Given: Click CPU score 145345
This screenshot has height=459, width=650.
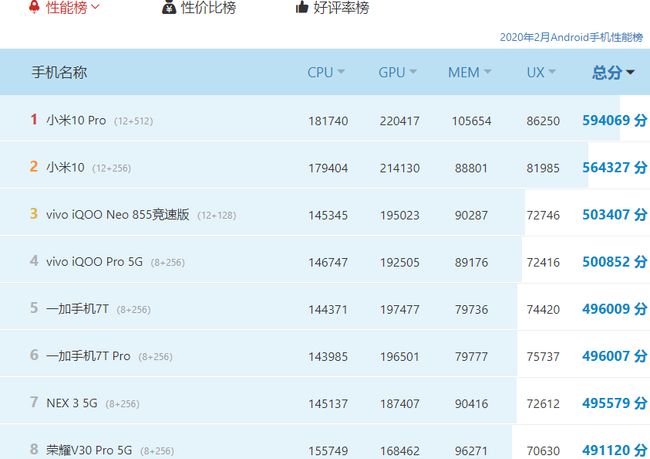Looking at the screenshot, I should (328, 215).
